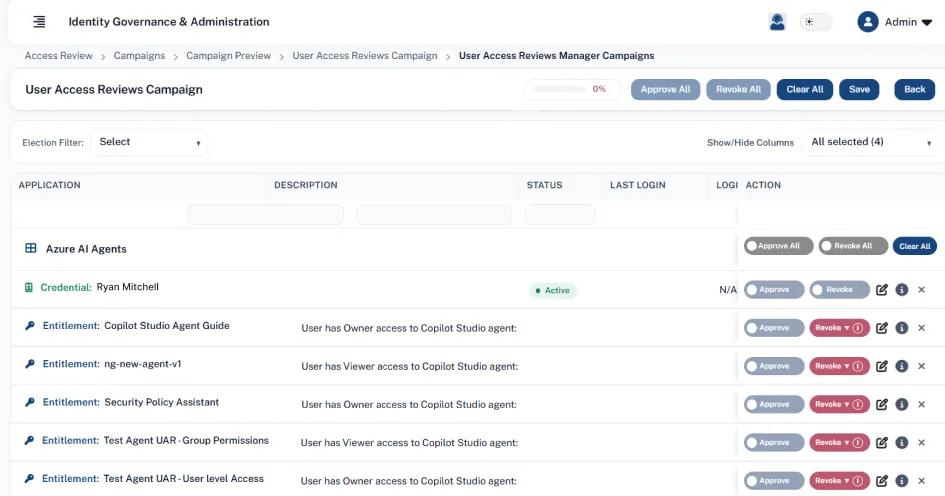Open info icon for Ryan Mitchell credential
The width and height of the screenshot is (945, 496).
(x=902, y=290)
